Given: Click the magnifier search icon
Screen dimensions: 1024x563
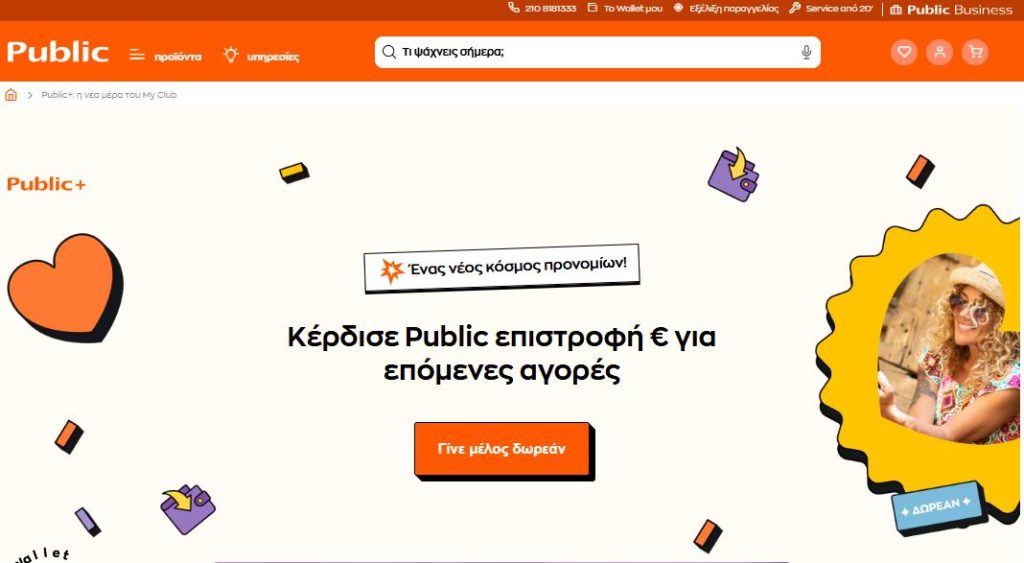Looking at the screenshot, I should click(x=389, y=52).
